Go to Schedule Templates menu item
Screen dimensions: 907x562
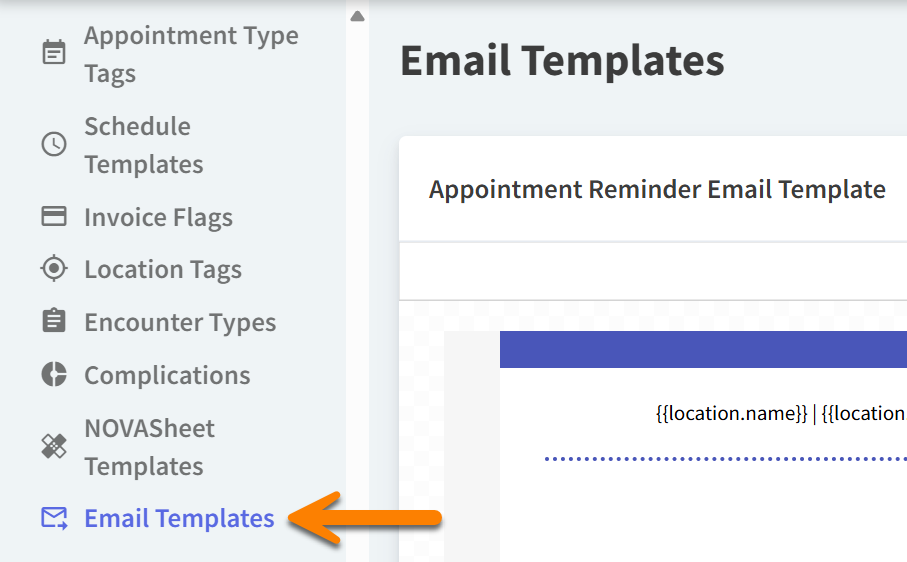(143, 145)
